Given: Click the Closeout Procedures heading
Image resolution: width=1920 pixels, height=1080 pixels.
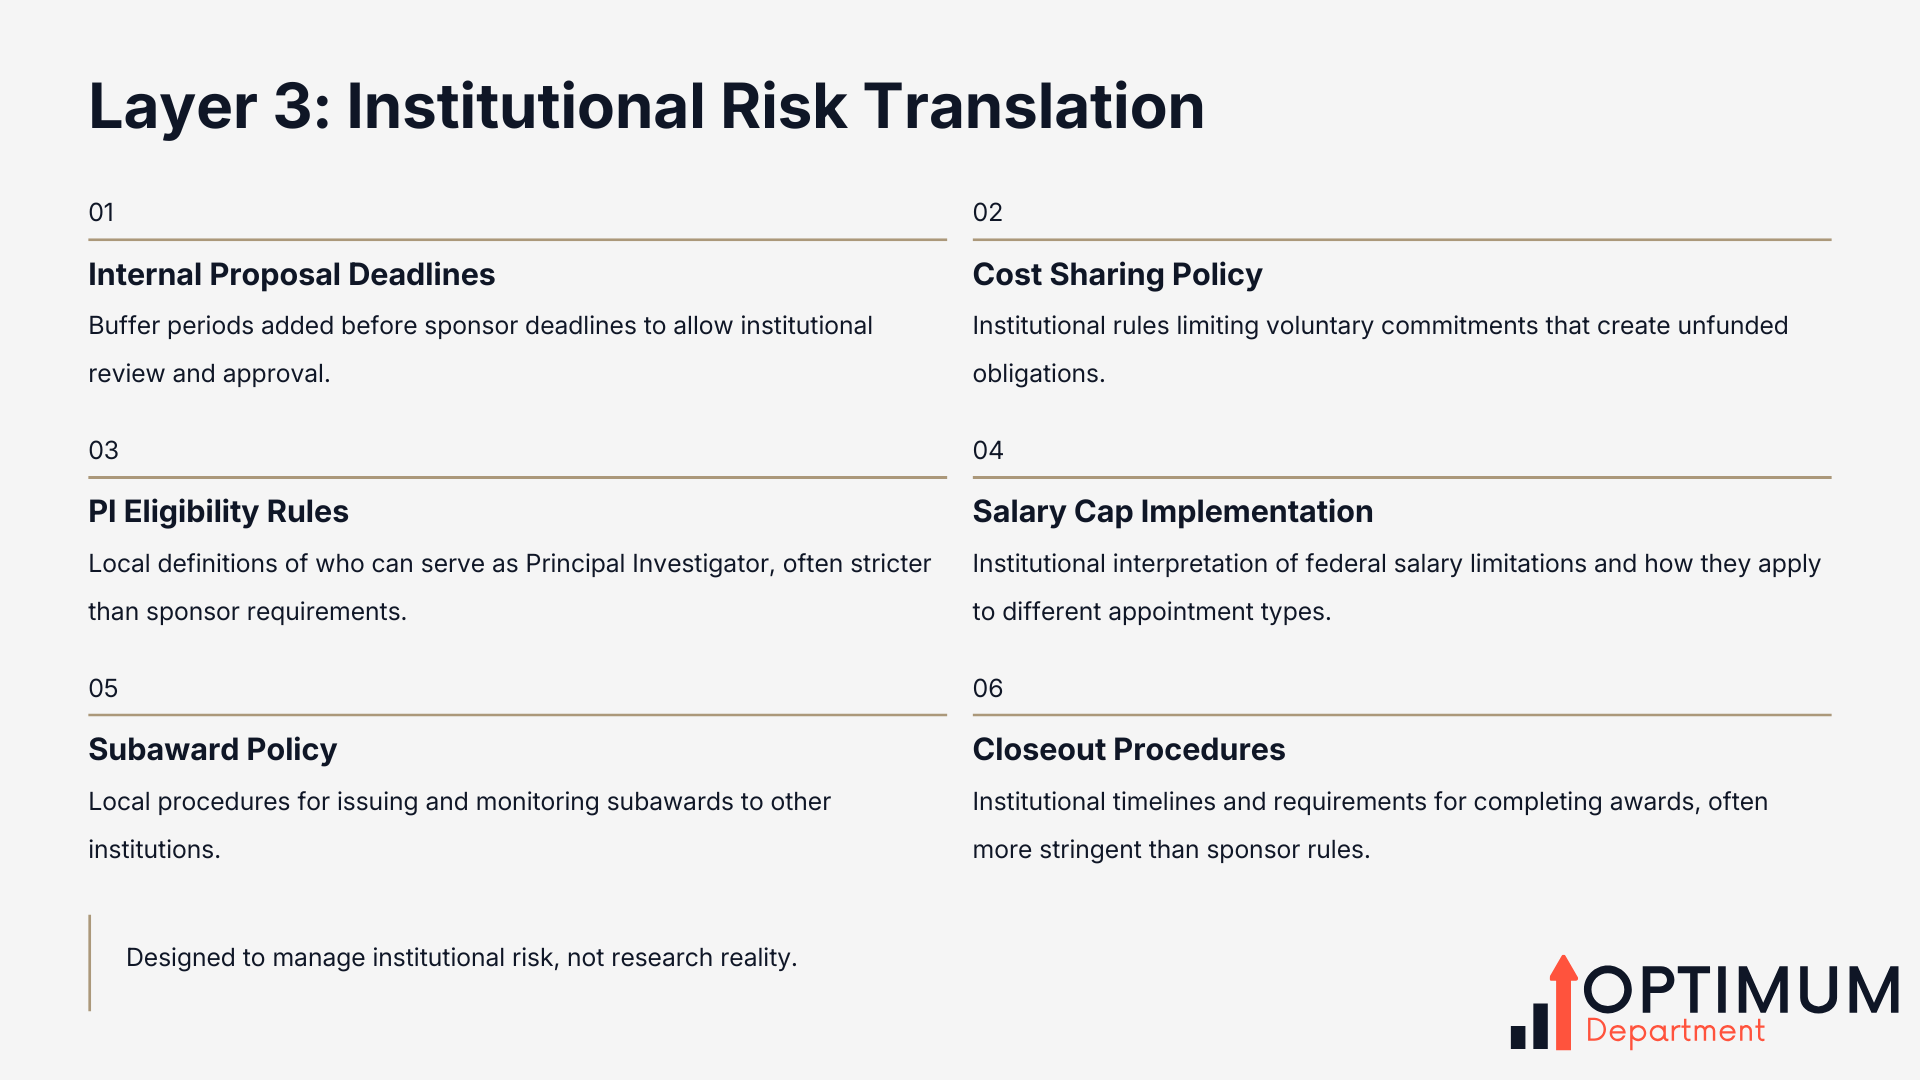Looking at the screenshot, I should point(1128,749).
